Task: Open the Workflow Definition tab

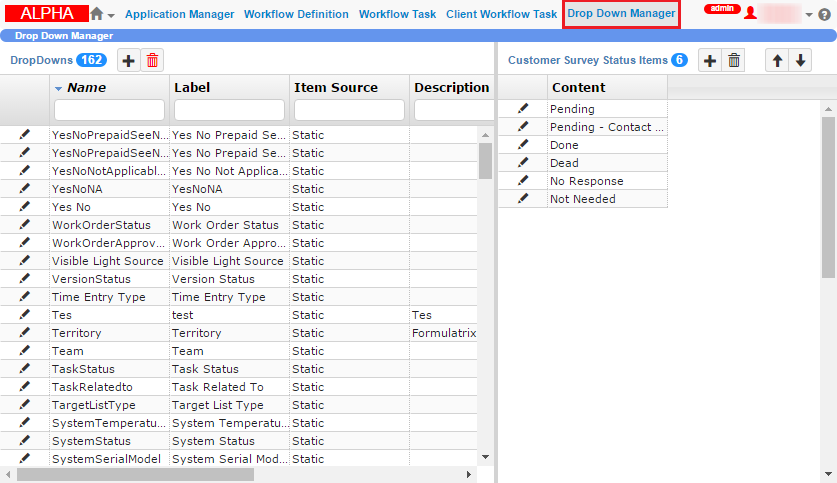Action: [296, 14]
